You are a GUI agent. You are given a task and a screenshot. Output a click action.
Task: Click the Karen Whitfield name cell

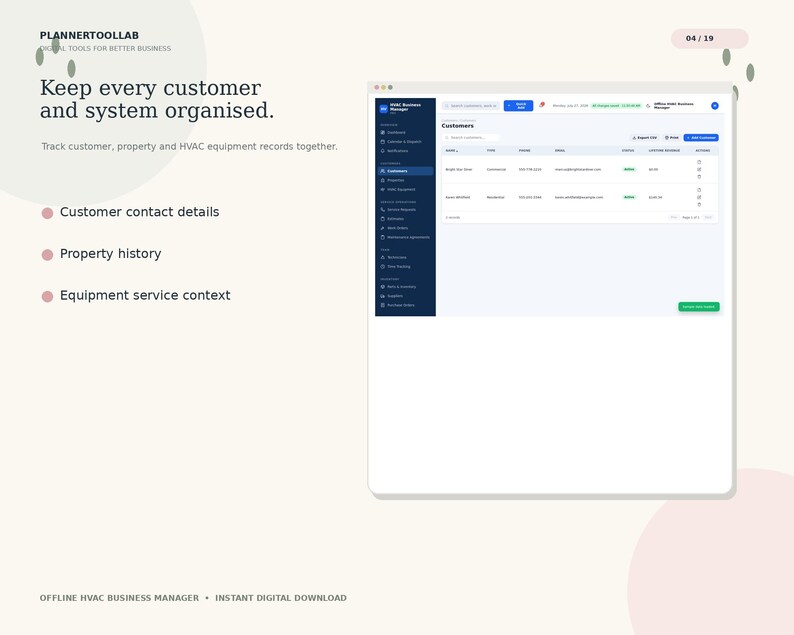pos(458,197)
